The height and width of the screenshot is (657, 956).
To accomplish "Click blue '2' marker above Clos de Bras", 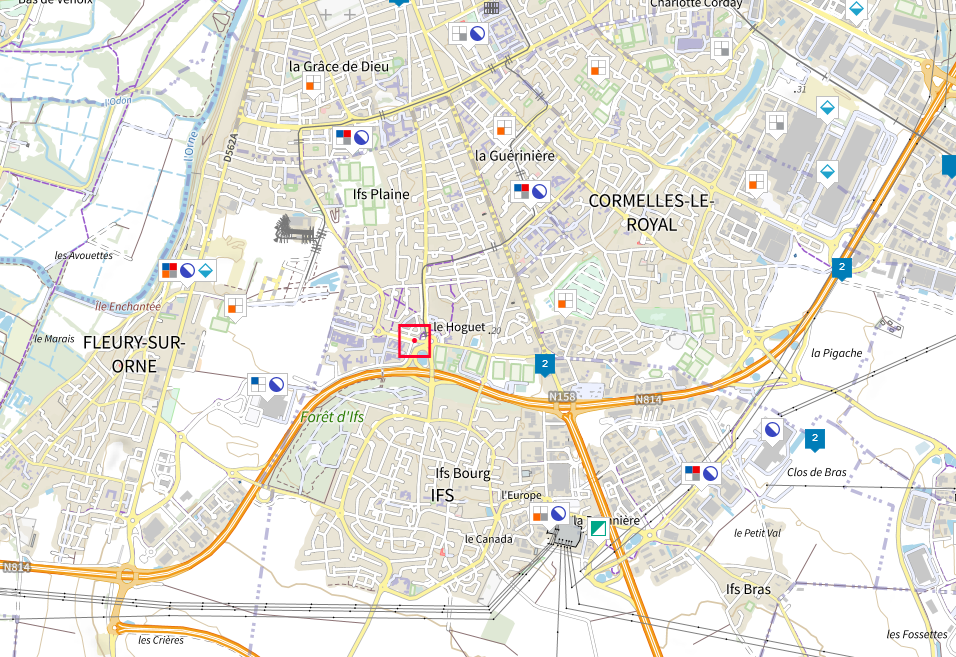I will tap(815, 438).
